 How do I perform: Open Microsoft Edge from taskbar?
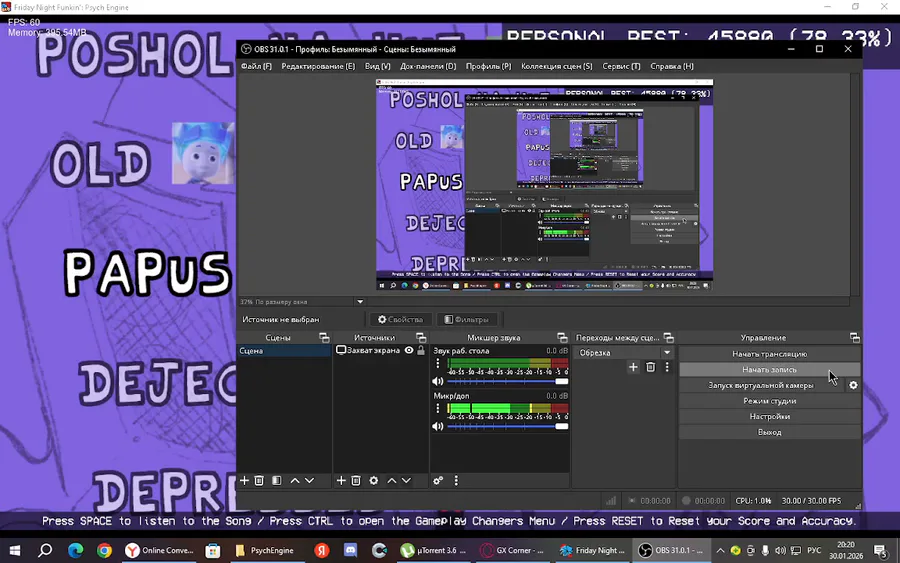(75, 550)
